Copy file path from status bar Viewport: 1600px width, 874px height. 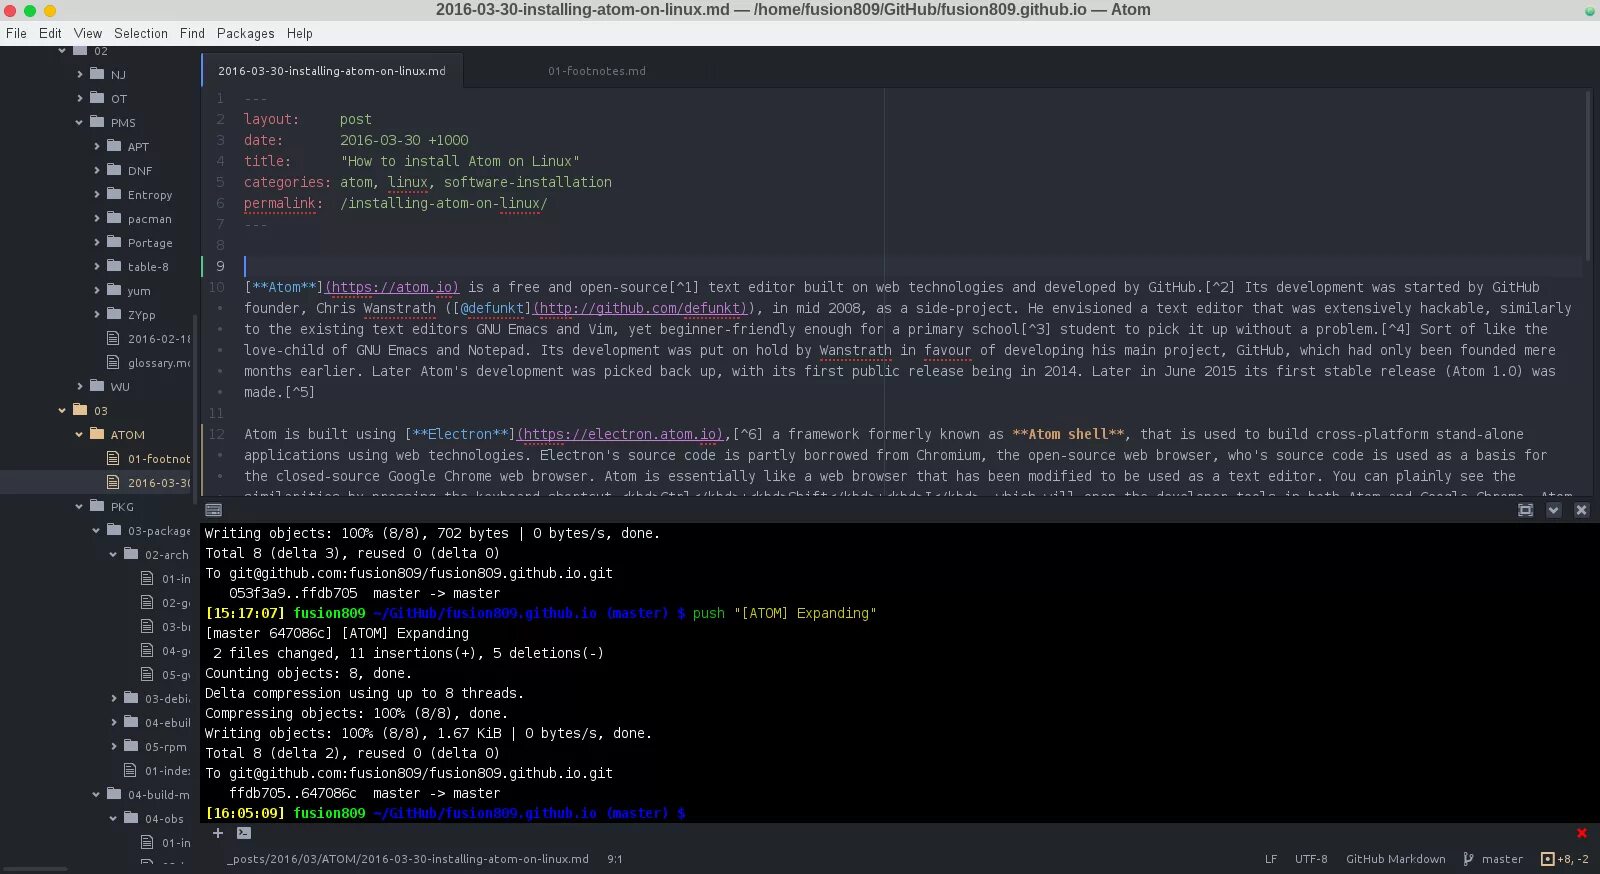(408, 859)
